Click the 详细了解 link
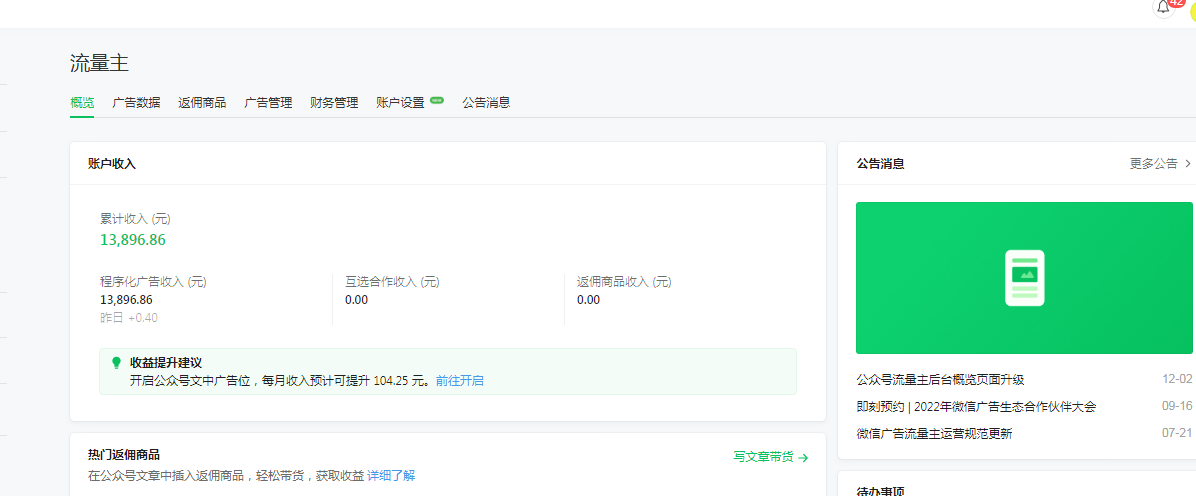1196x496 pixels. point(391,475)
